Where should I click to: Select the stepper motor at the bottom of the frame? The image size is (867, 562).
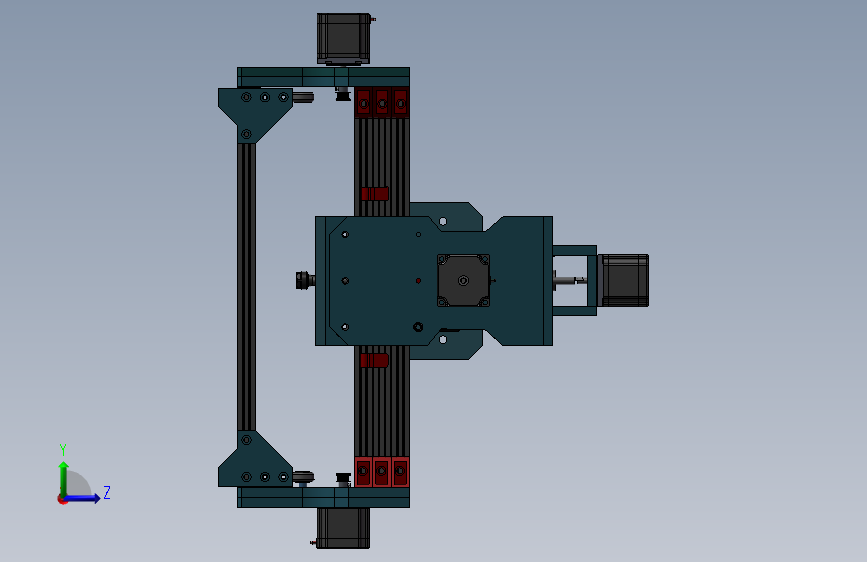tap(343, 528)
